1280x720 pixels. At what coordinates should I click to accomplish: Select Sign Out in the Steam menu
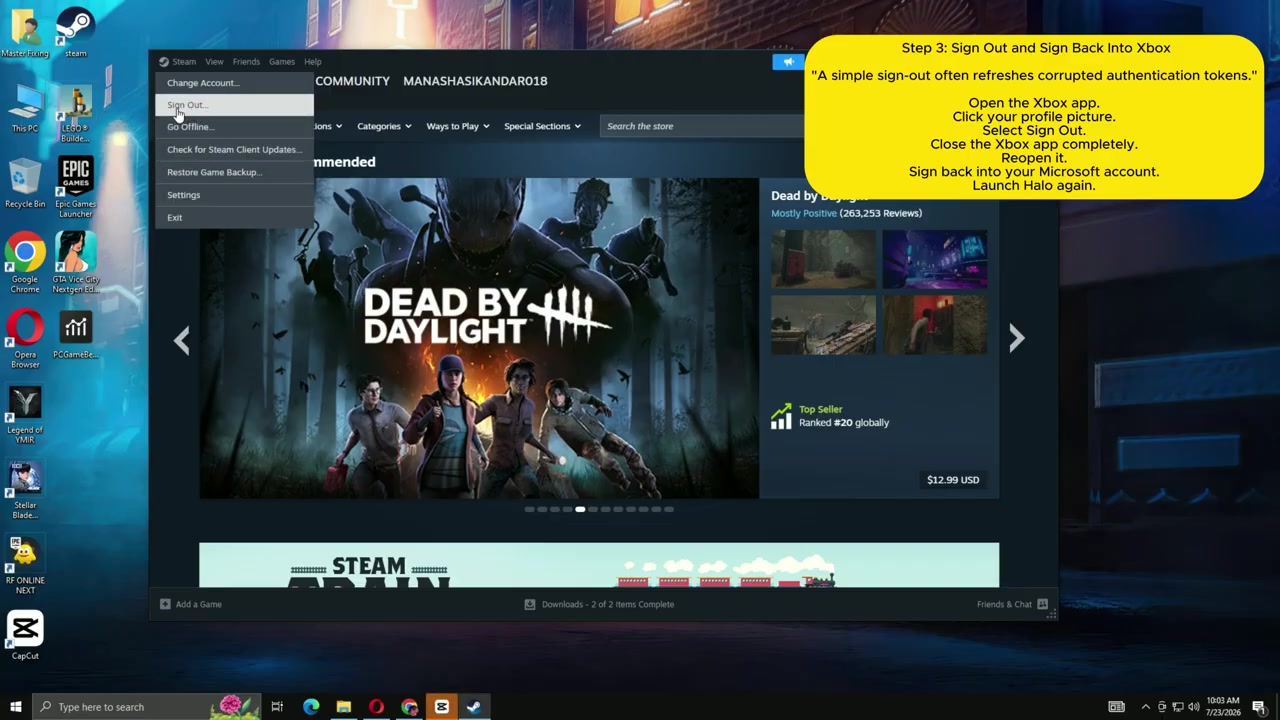click(x=234, y=105)
